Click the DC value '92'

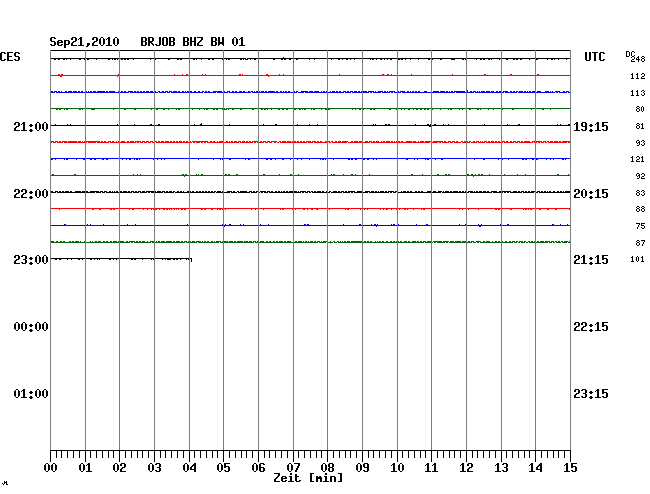click(640, 176)
